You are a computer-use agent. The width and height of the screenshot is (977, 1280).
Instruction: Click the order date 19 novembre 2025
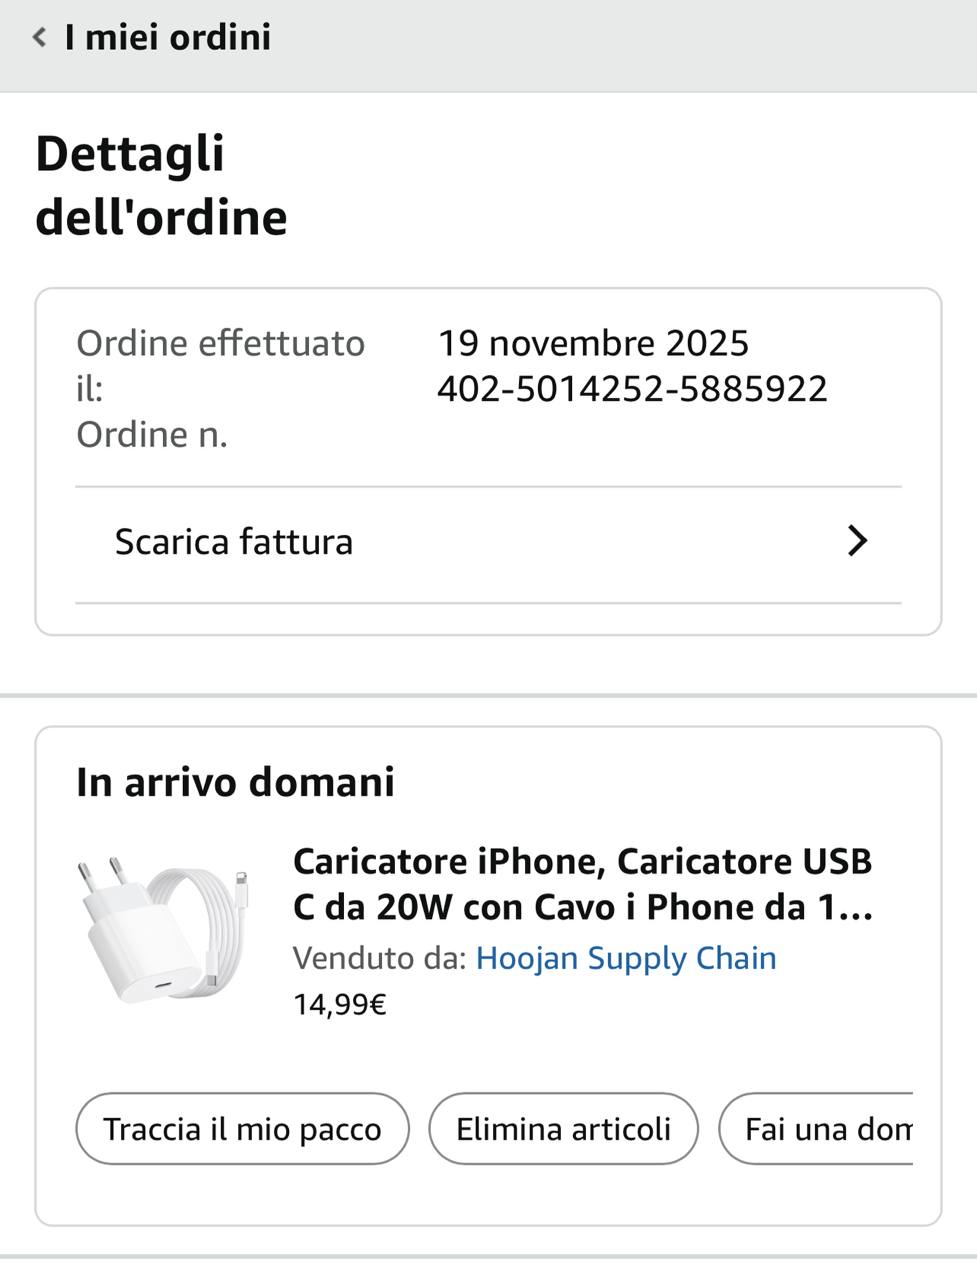pyautogui.click(x=593, y=343)
